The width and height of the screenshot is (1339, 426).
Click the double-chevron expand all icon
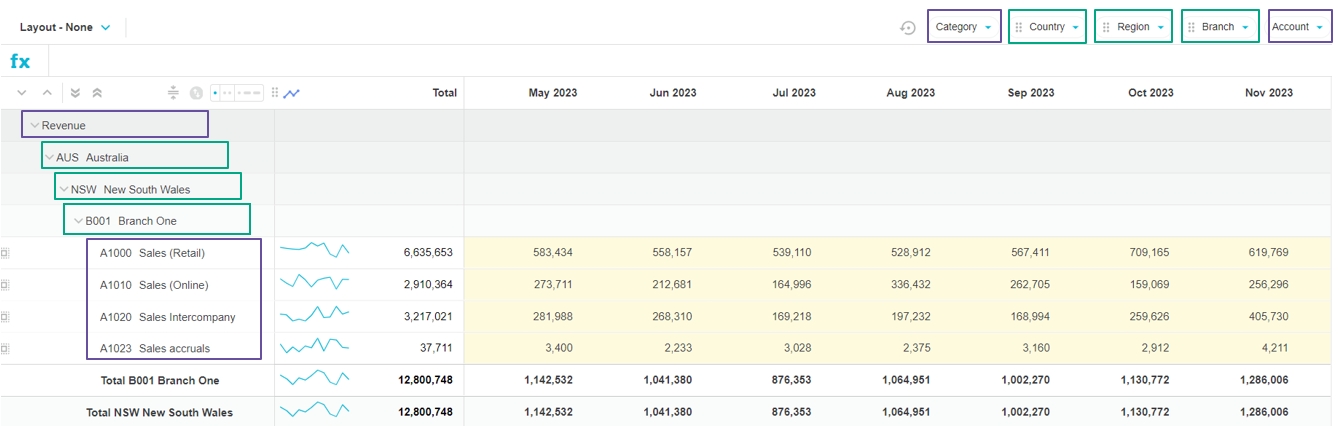tap(76, 93)
